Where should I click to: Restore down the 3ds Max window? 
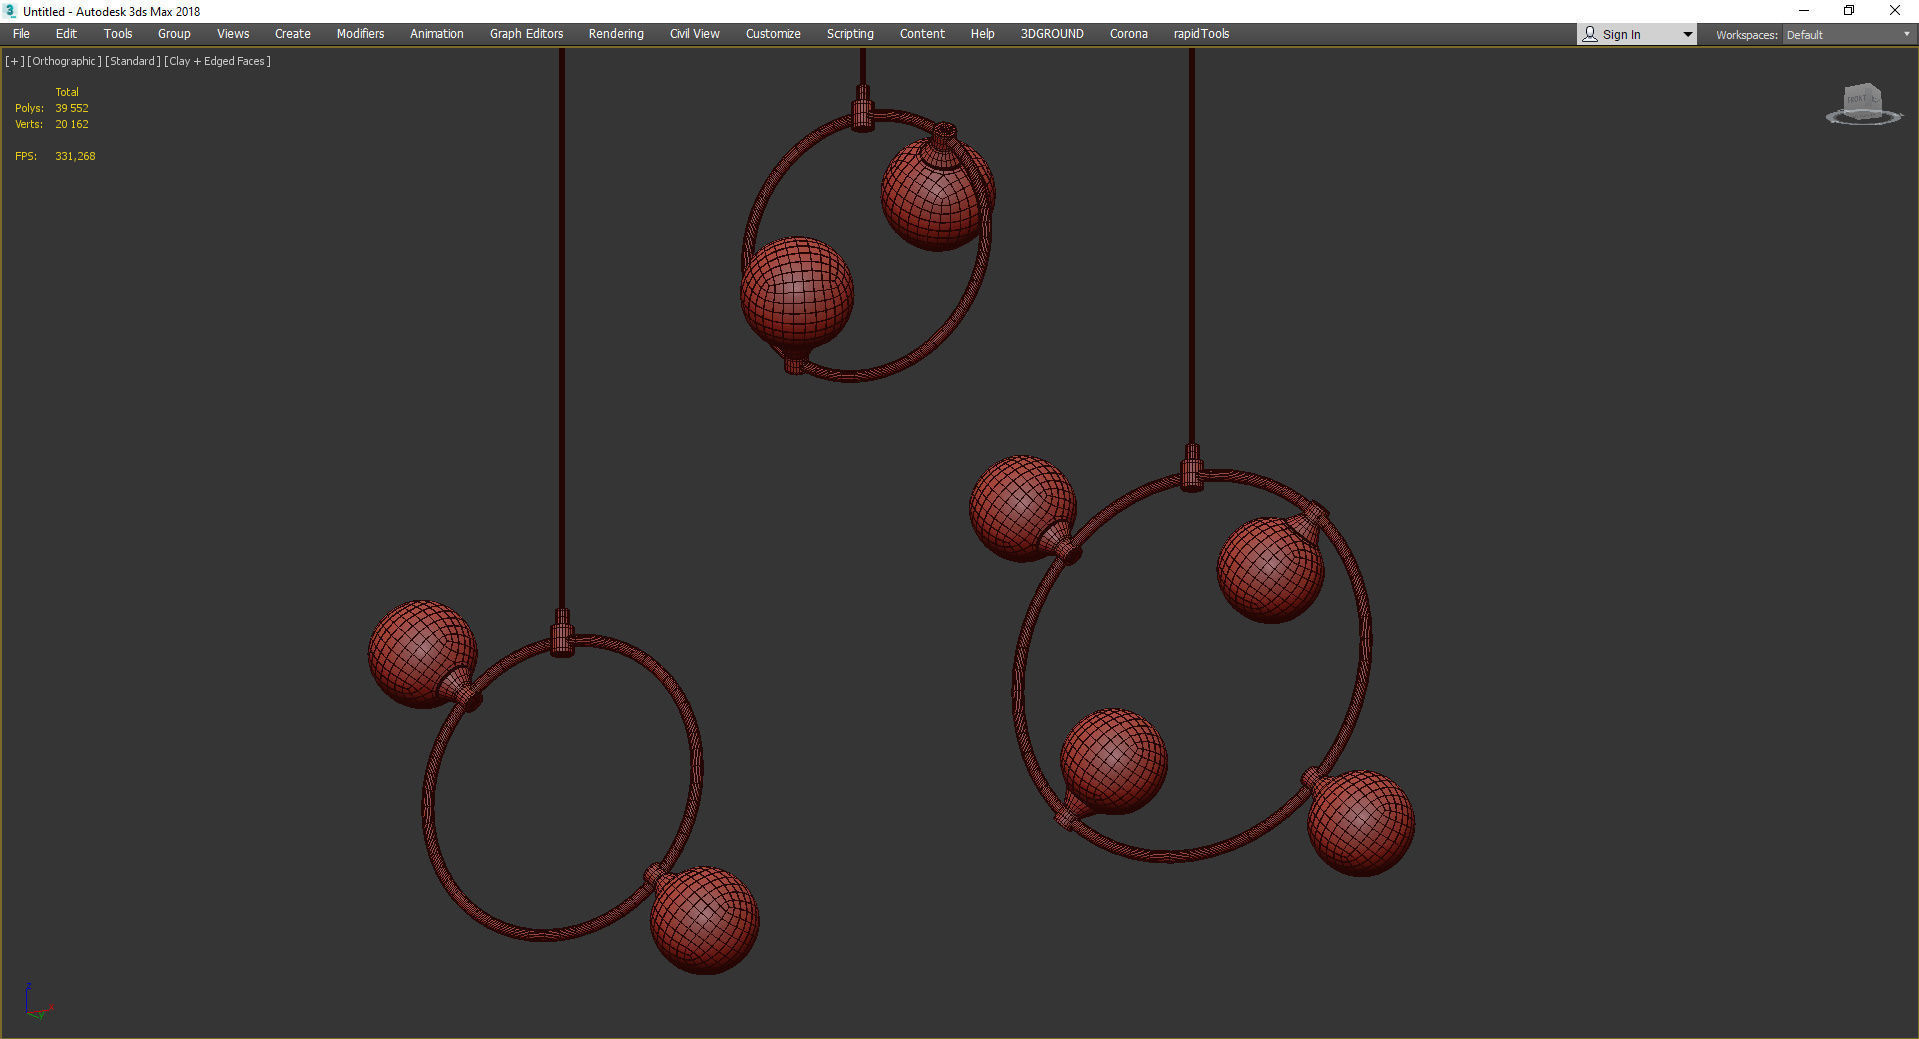(x=1849, y=11)
